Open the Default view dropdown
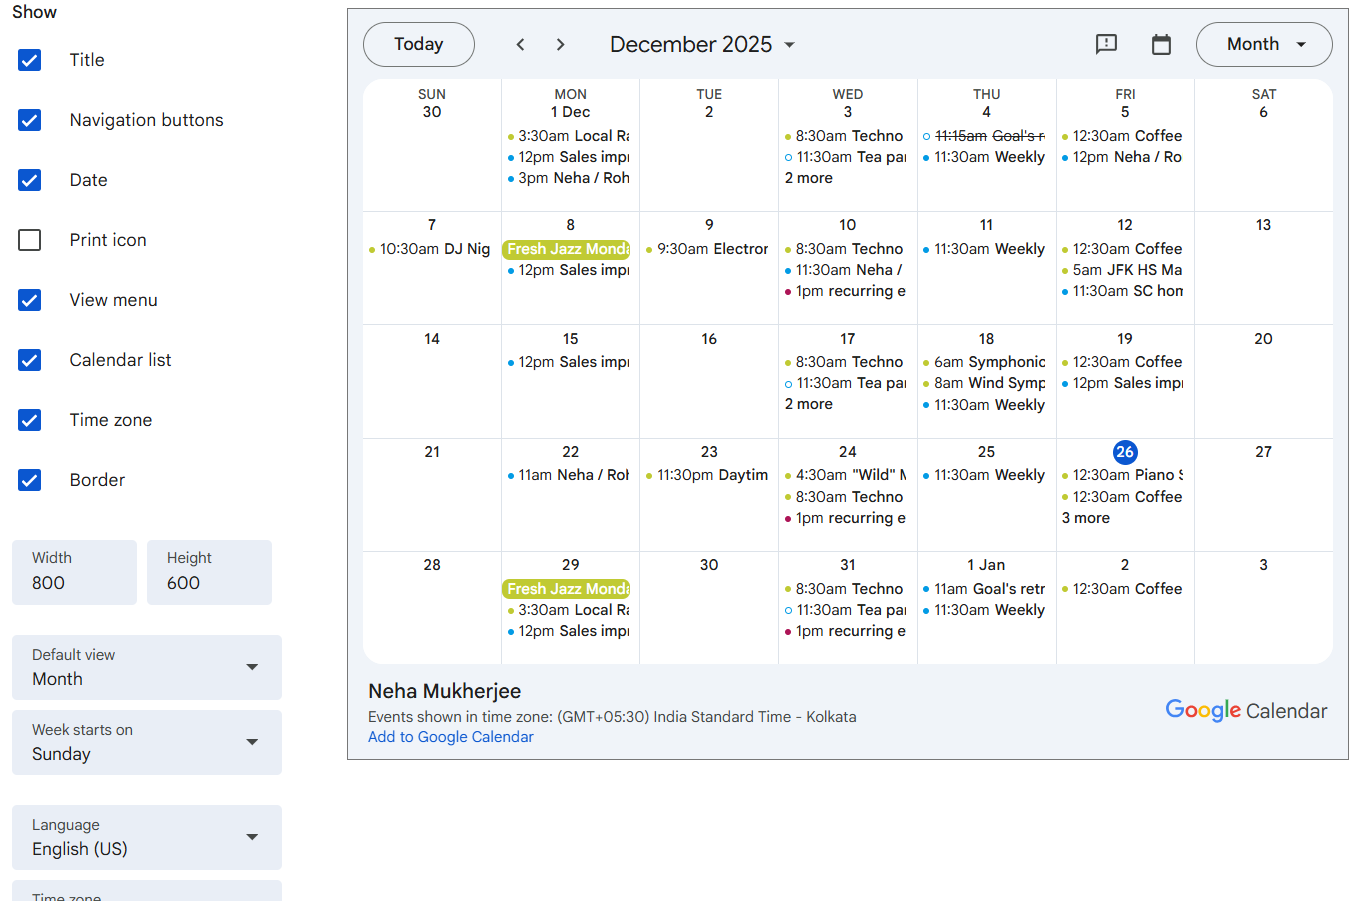 pyautogui.click(x=147, y=668)
